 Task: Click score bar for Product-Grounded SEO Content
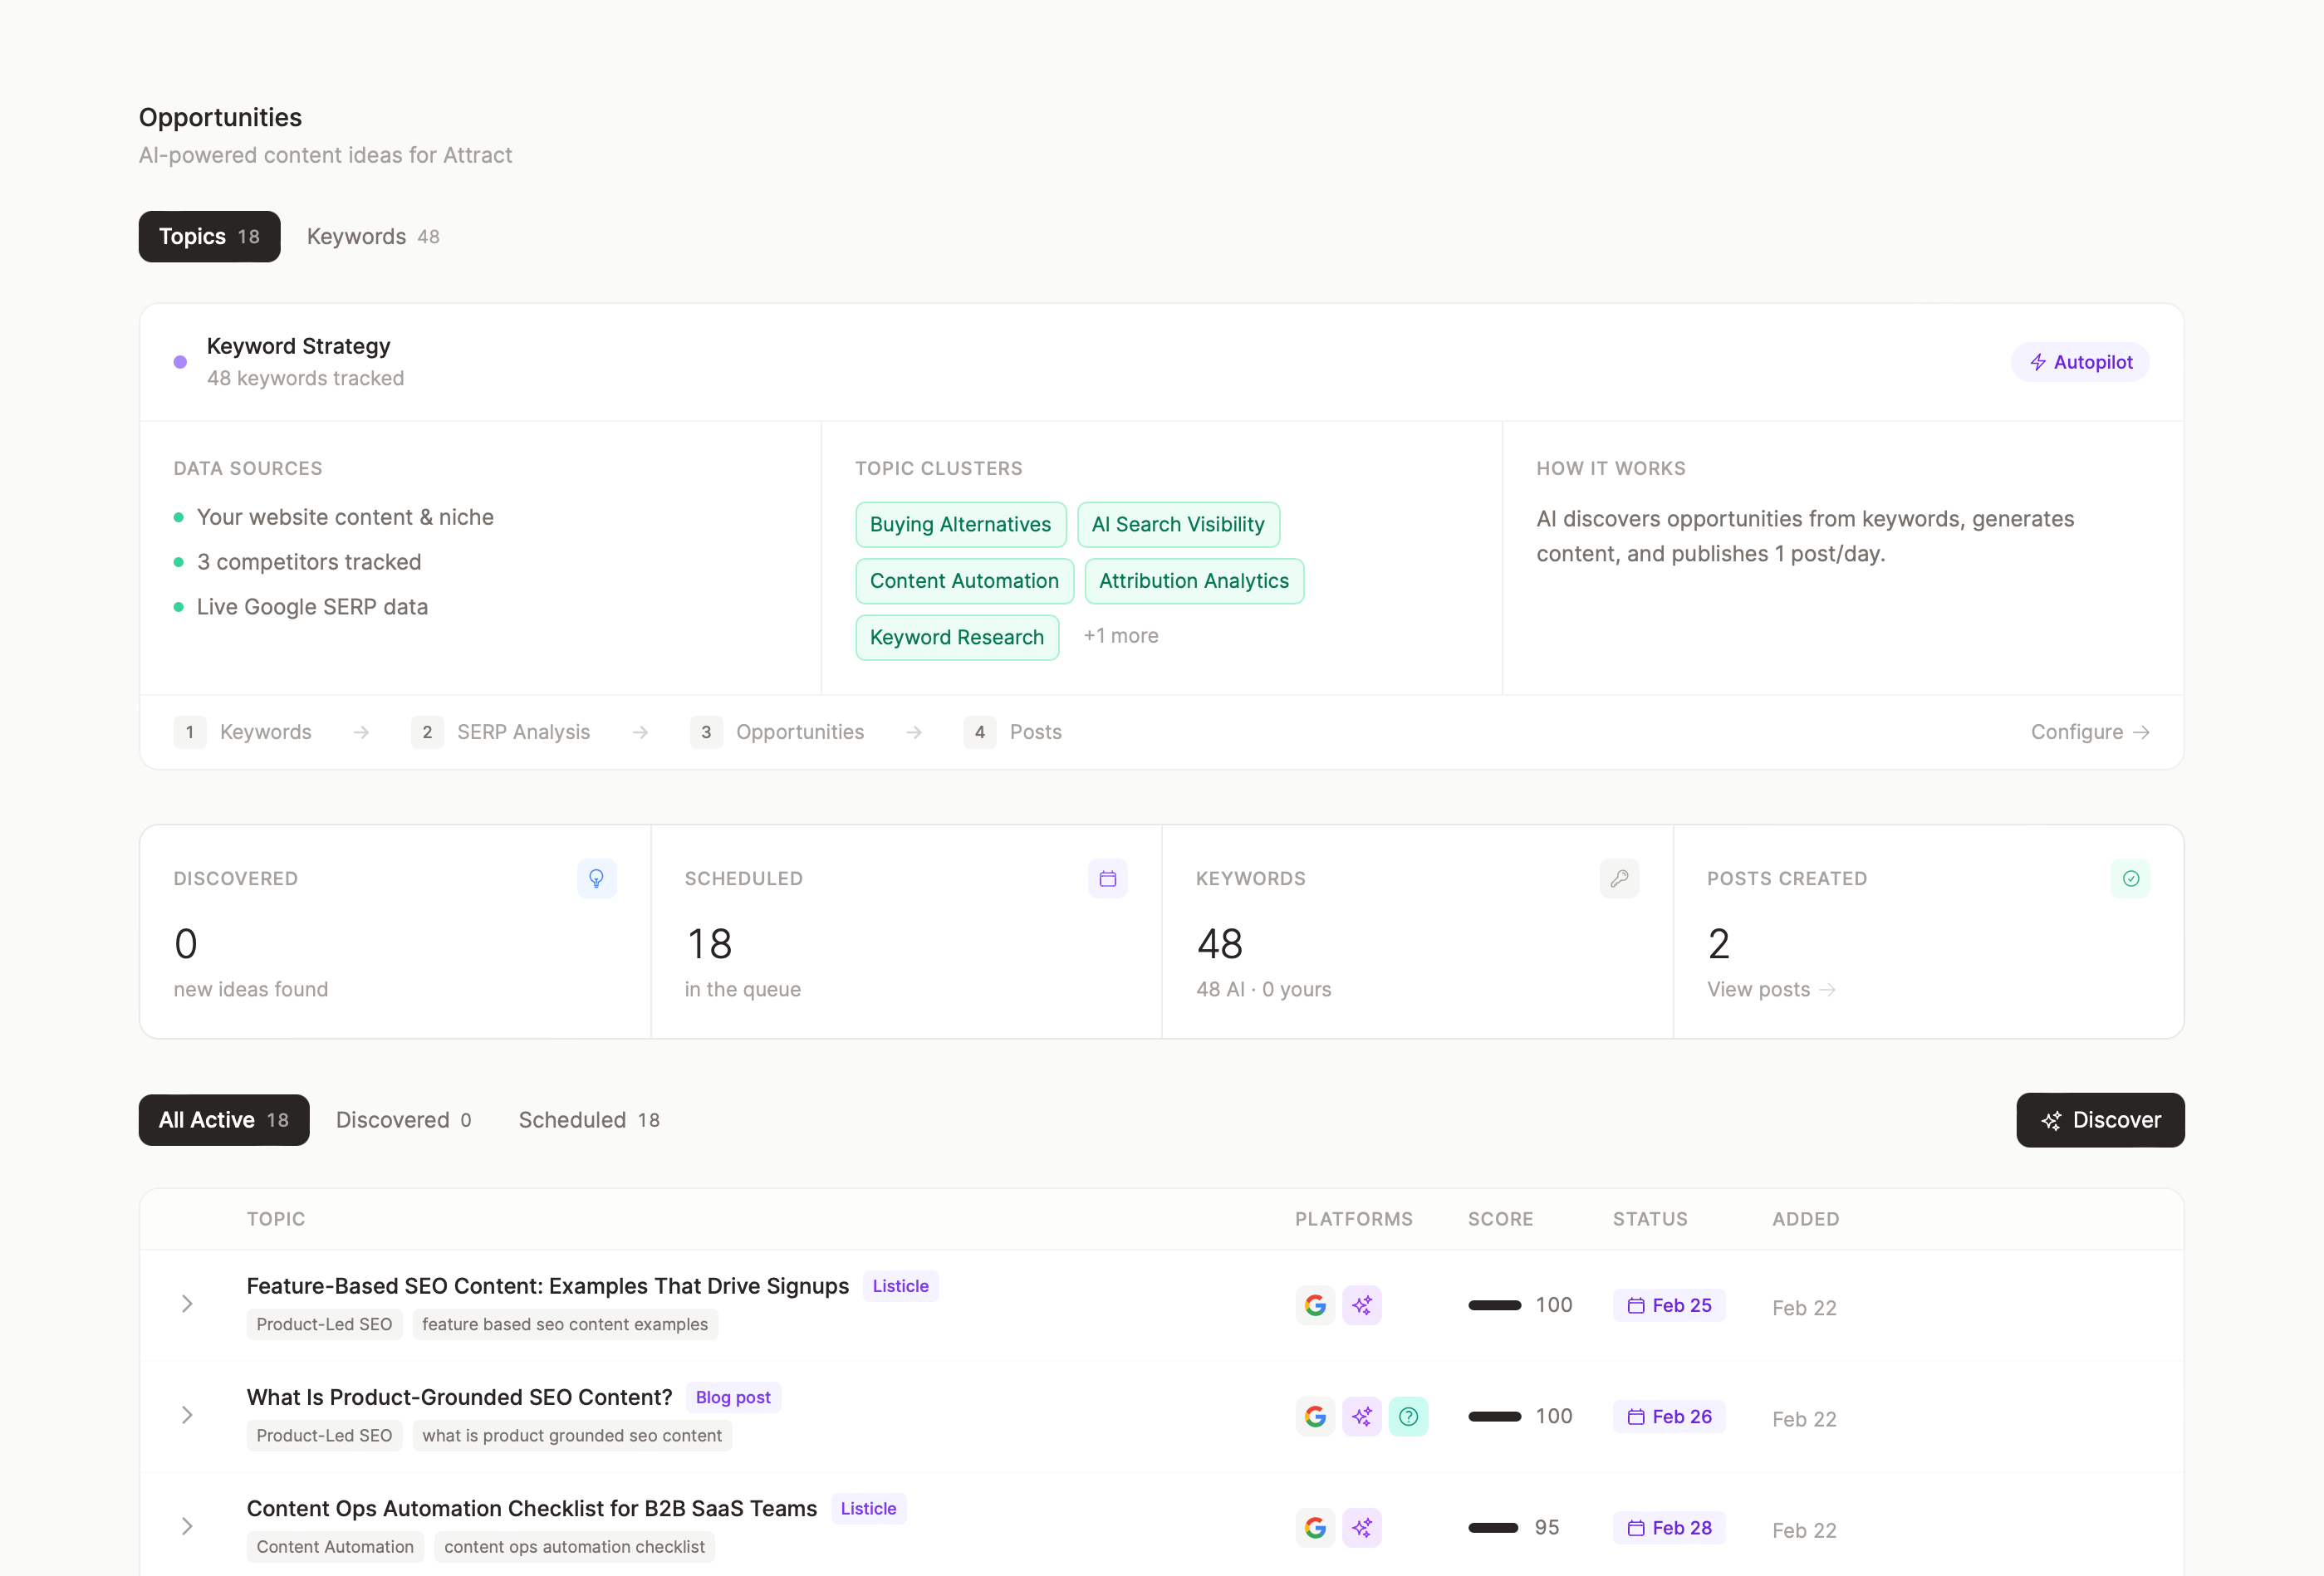tap(1494, 1416)
